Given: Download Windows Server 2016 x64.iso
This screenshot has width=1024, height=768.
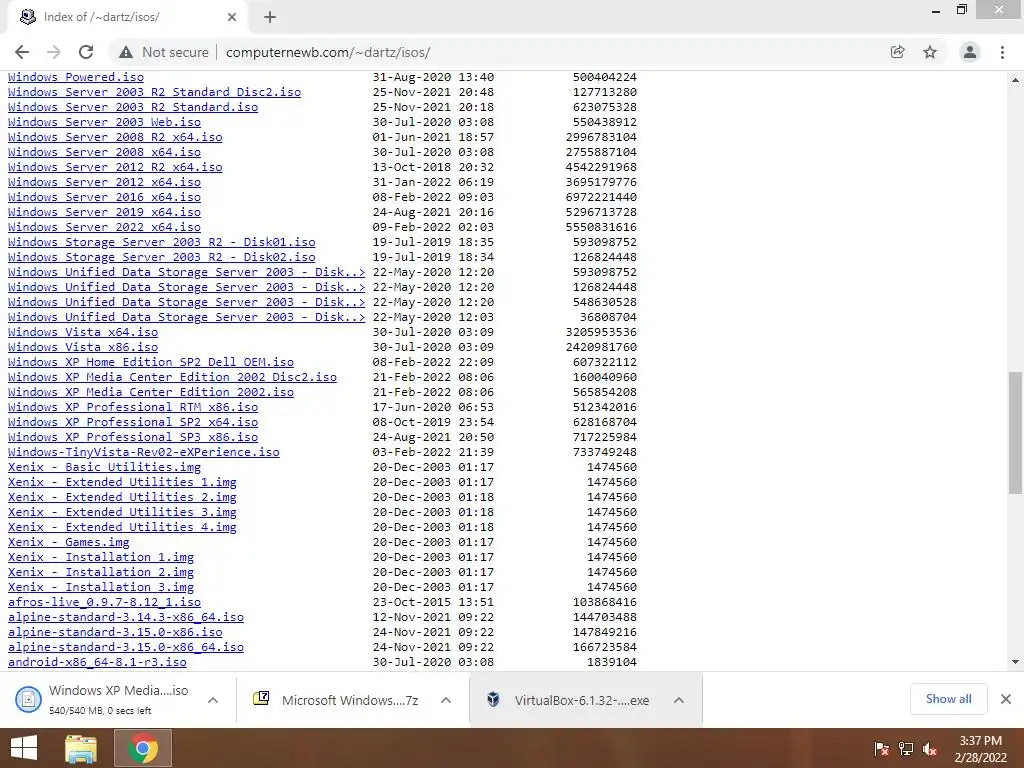Looking at the screenshot, I should 104,197.
